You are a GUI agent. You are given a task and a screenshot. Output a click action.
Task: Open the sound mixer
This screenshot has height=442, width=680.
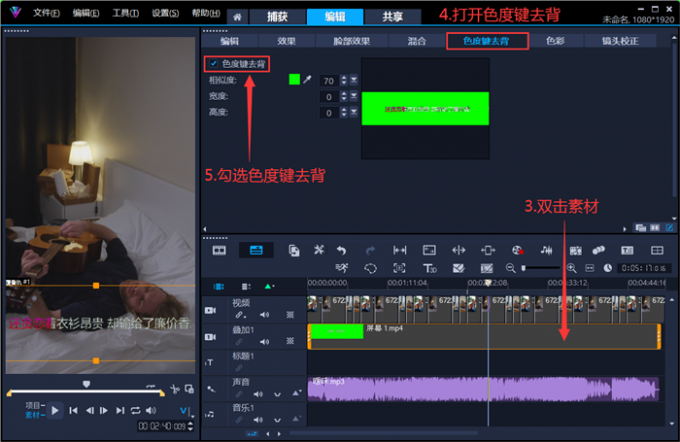pos(546,250)
